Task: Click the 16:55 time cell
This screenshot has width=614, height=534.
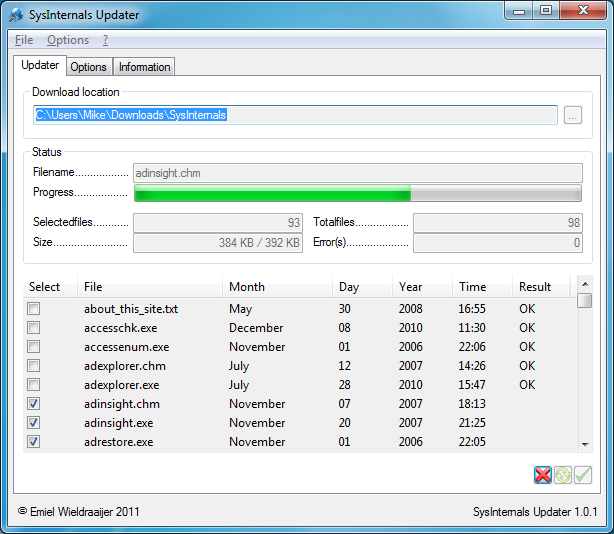Action: (x=472, y=309)
